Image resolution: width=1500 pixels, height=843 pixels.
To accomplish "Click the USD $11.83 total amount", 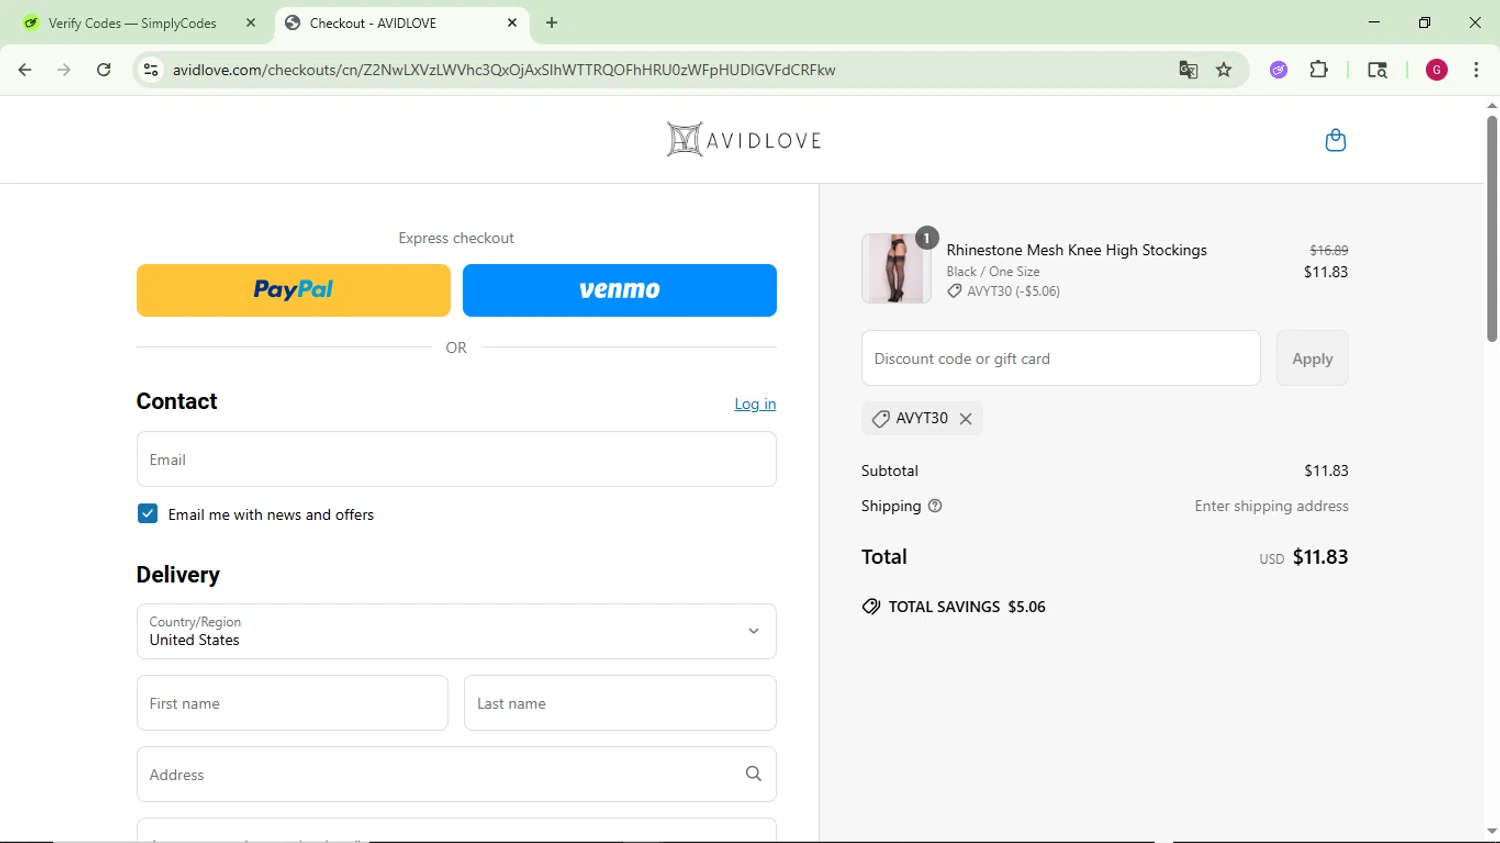I will click(x=1303, y=557).
